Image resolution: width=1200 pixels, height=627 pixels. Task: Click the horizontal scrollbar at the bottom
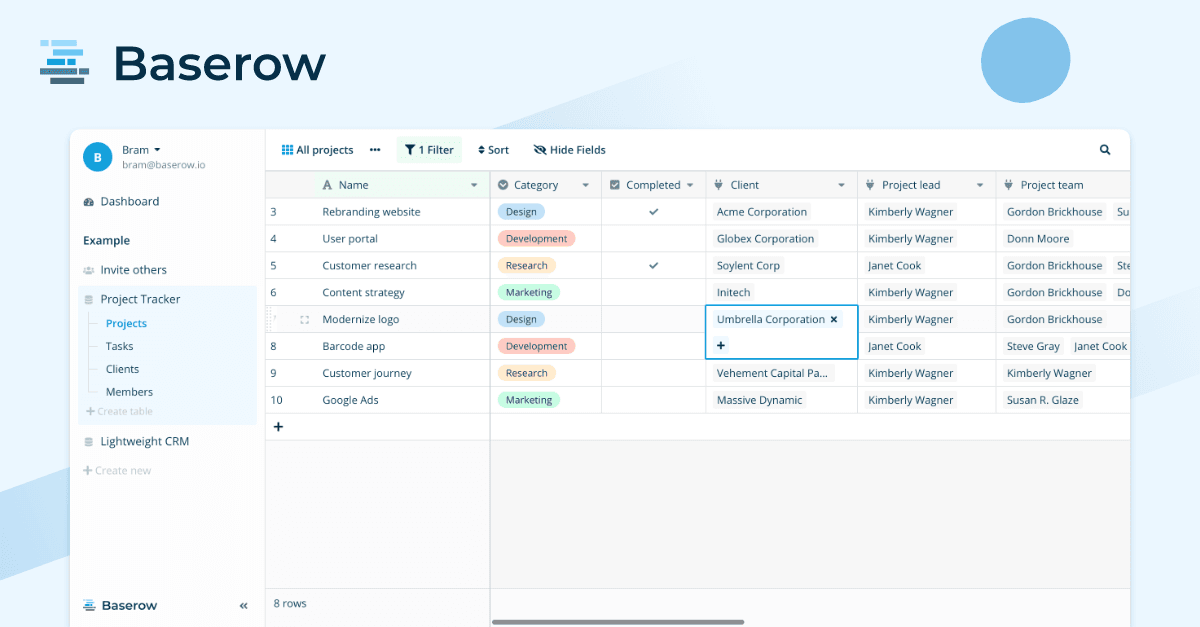coord(618,620)
